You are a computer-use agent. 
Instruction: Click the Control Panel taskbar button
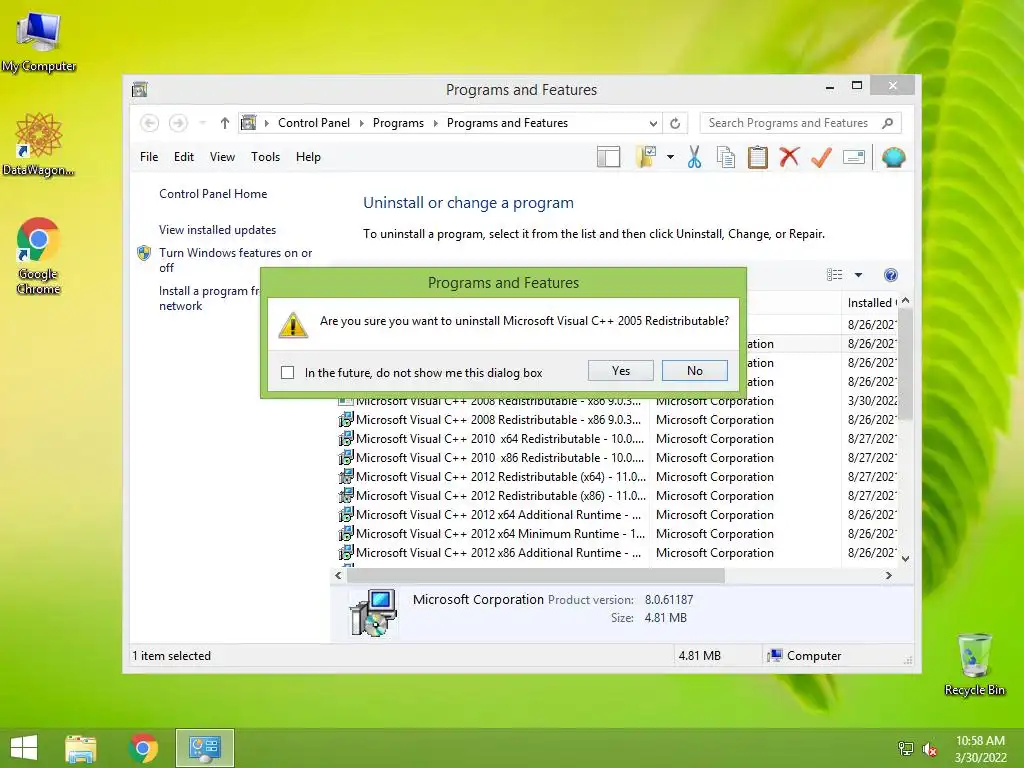[204, 748]
